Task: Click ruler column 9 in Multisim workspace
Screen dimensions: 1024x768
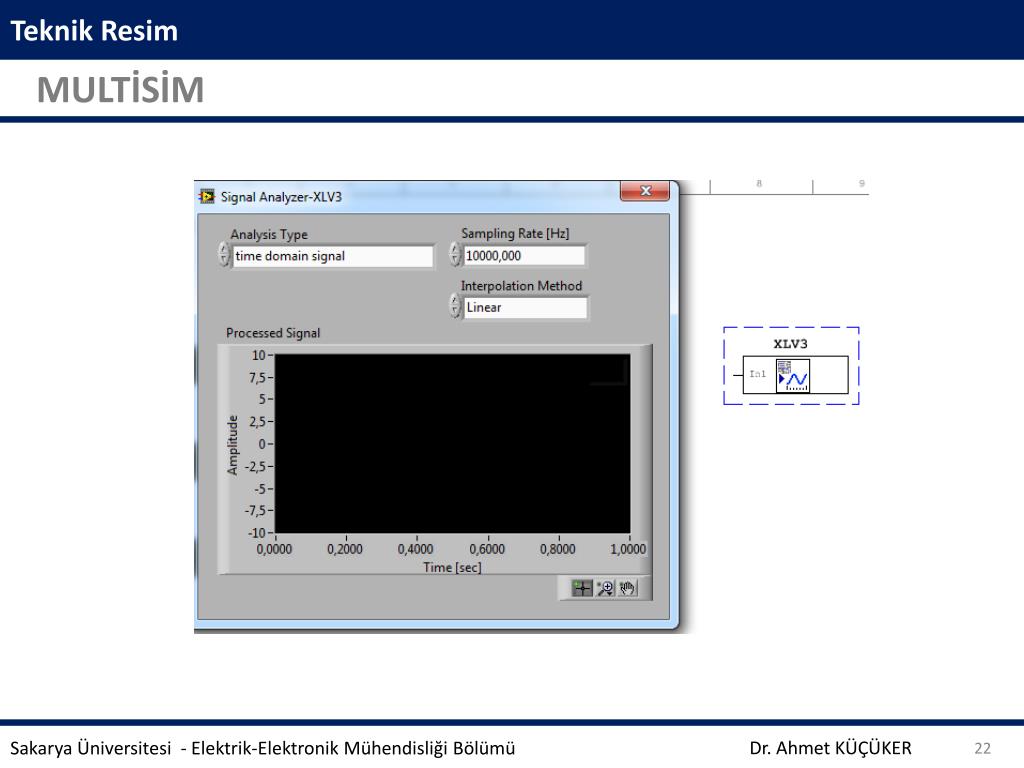Action: [x=861, y=184]
